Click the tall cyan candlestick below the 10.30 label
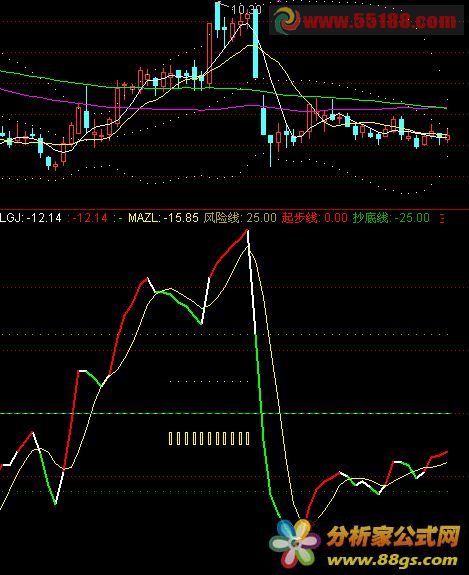This screenshot has height=575, width=469. [x=255, y=43]
